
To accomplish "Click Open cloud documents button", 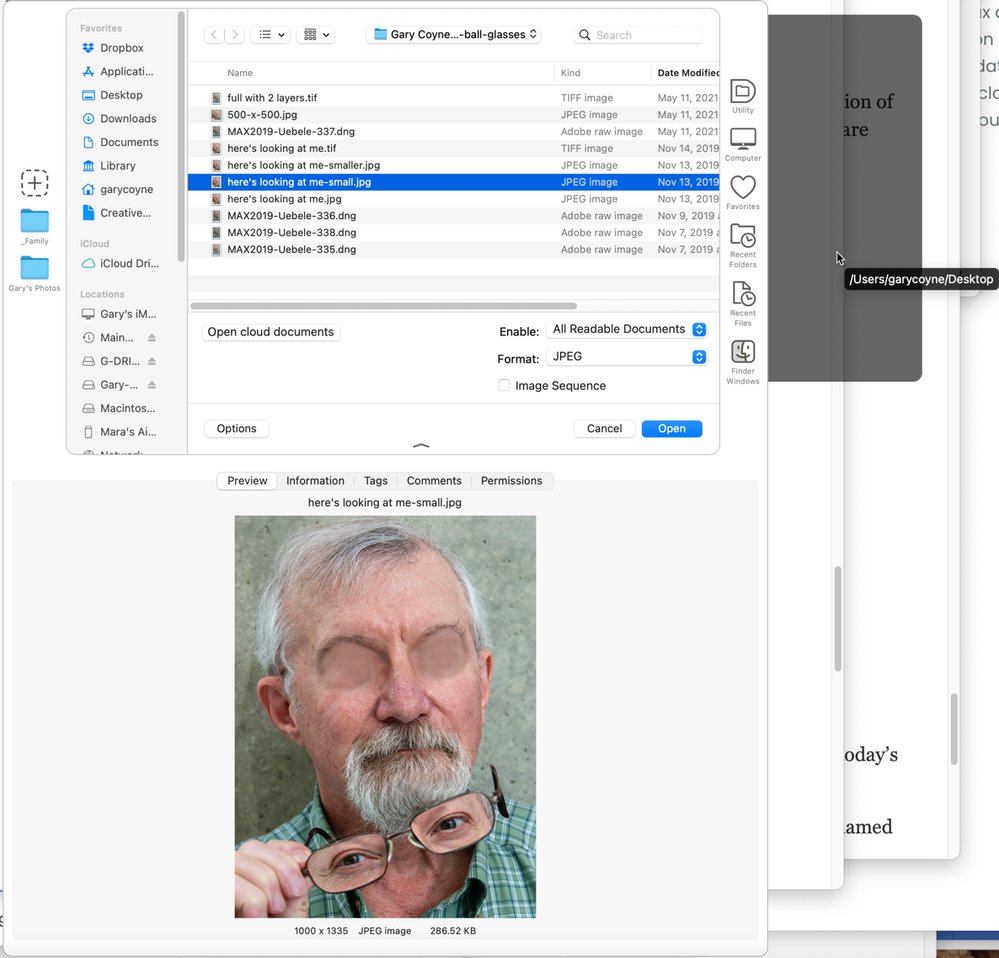I will pos(271,332).
